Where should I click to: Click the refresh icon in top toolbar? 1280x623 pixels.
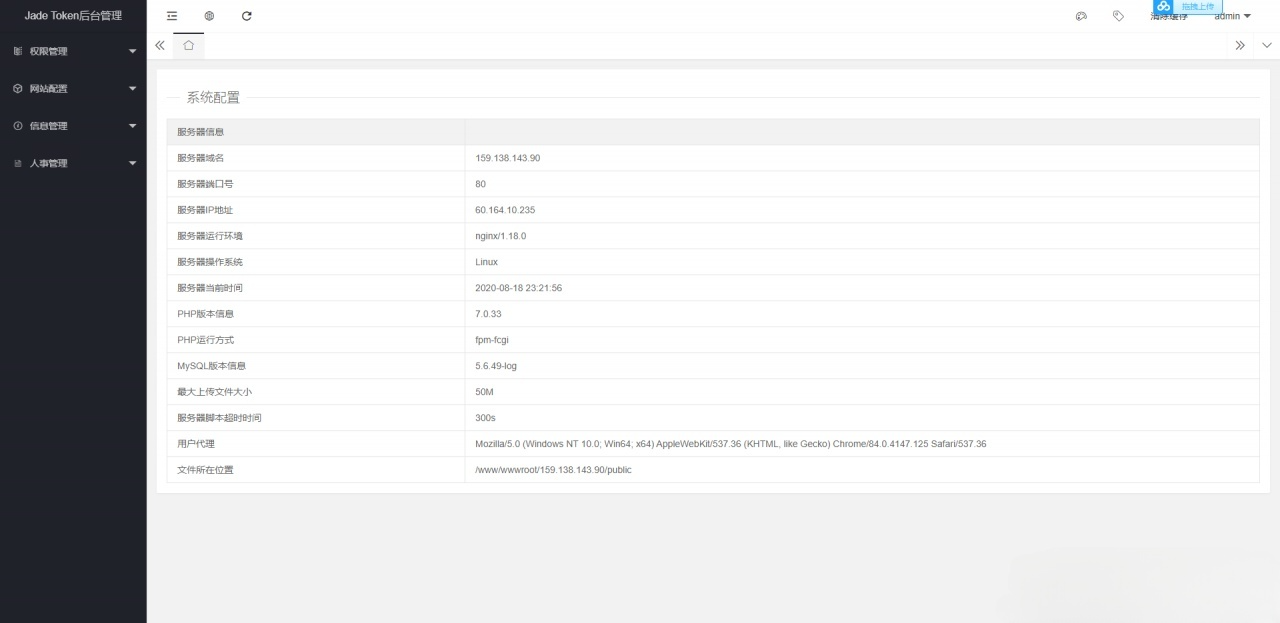(x=246, y=16)
